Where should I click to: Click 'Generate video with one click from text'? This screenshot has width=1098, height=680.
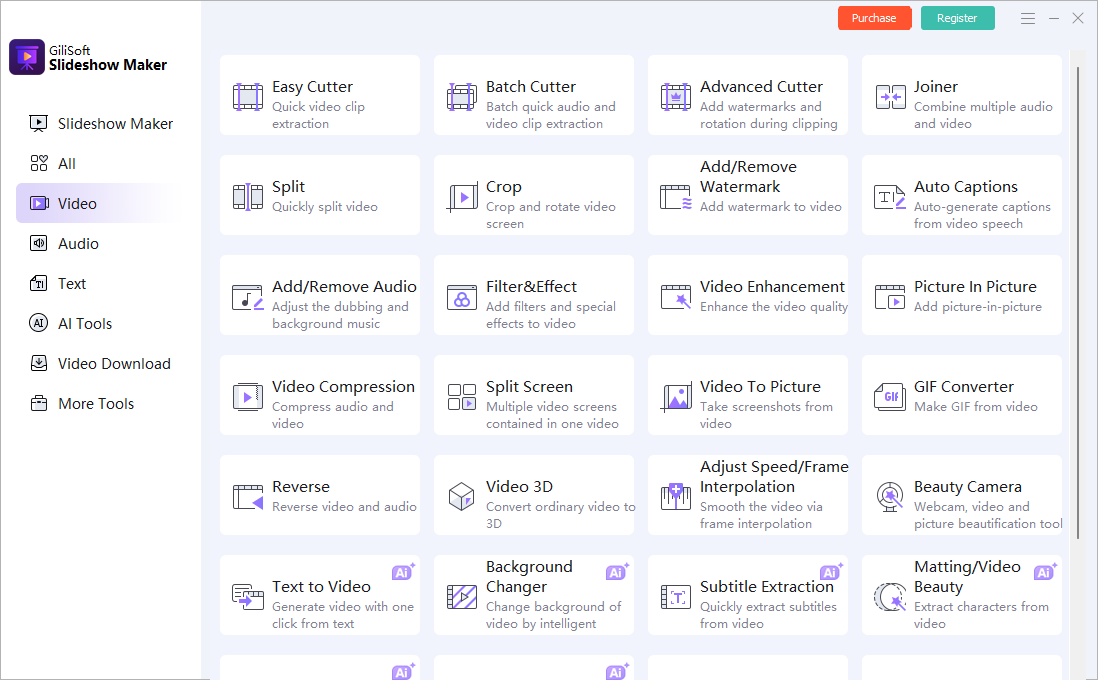[x=343, y=615]
